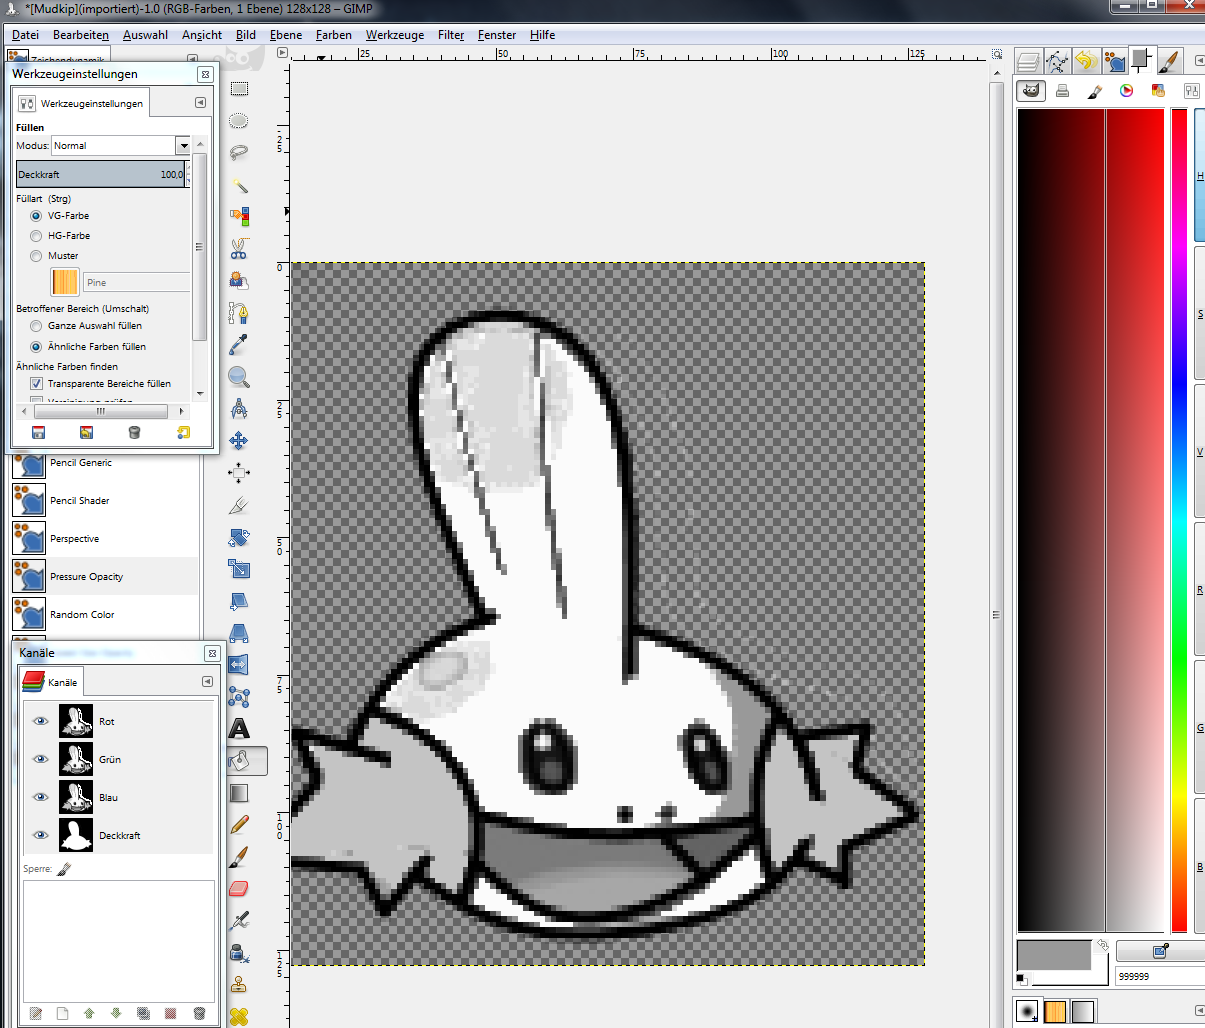This screenshot has height=1028, width=1205.
Task: Select the Color Picker eyedropper tool
Action: (239, 345)
